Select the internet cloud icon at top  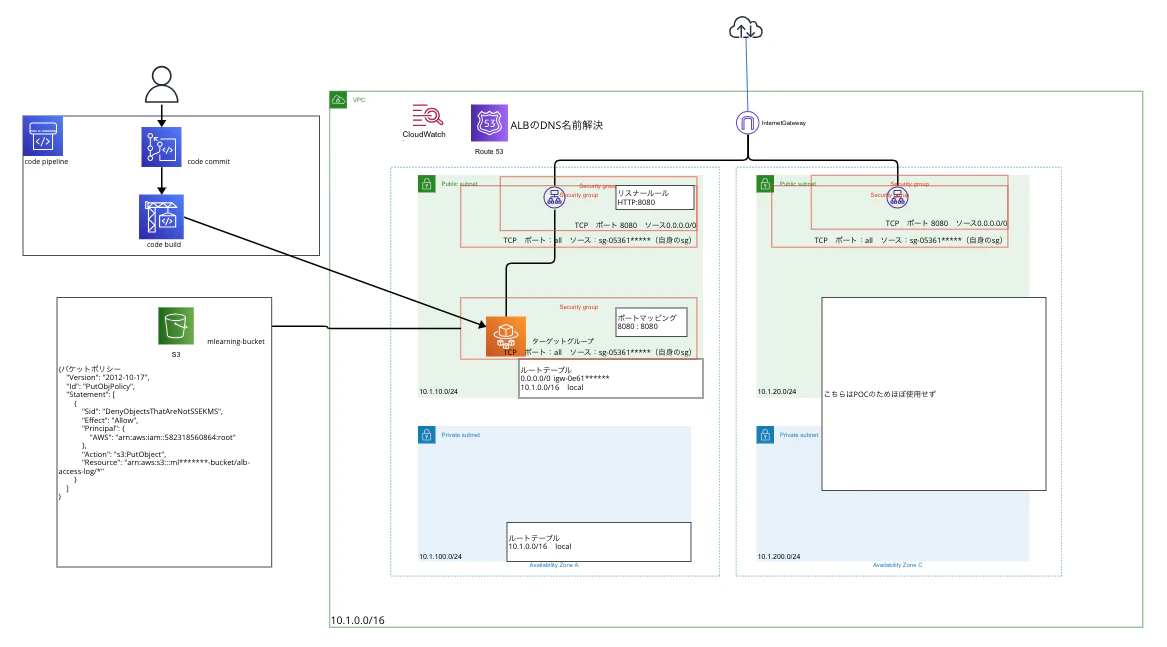746,29
